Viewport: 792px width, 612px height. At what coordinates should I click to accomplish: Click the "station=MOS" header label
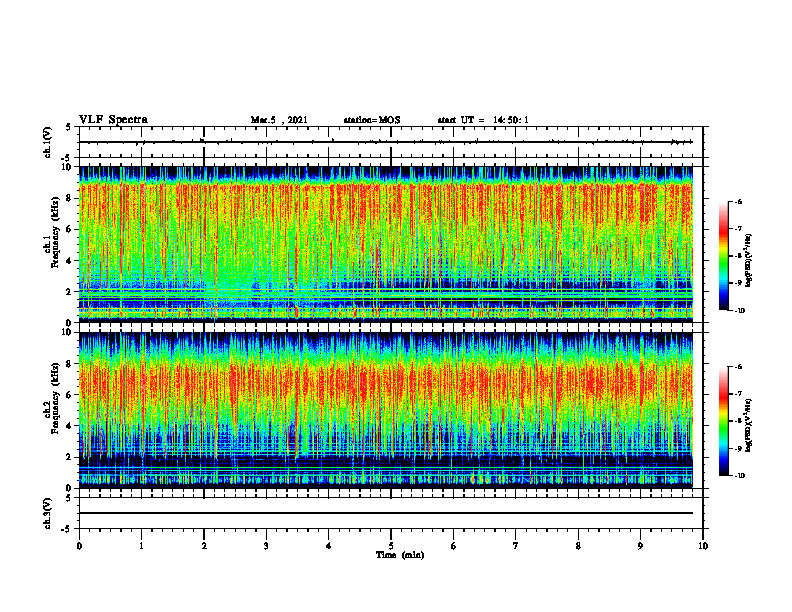372,120
